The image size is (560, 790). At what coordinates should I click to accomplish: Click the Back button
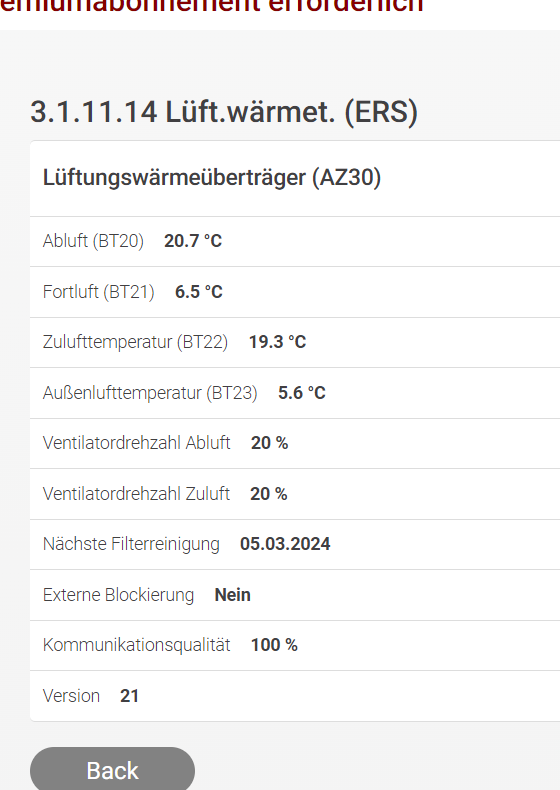pos(112,769)
